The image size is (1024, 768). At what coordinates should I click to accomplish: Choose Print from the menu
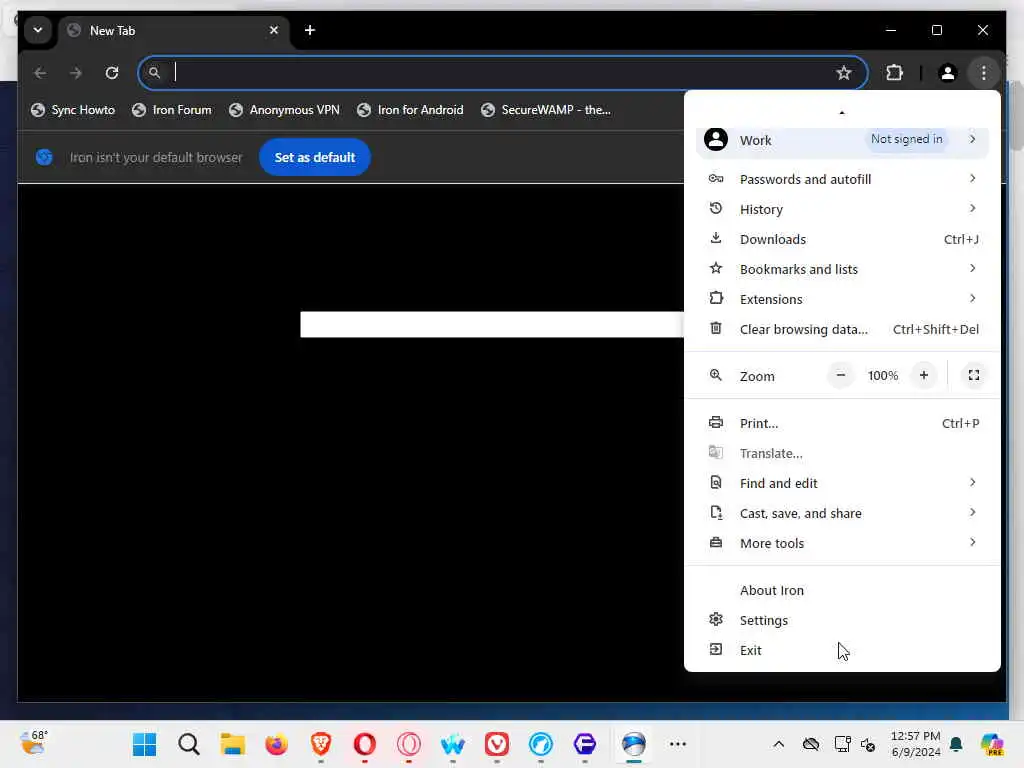coord(842,423)
